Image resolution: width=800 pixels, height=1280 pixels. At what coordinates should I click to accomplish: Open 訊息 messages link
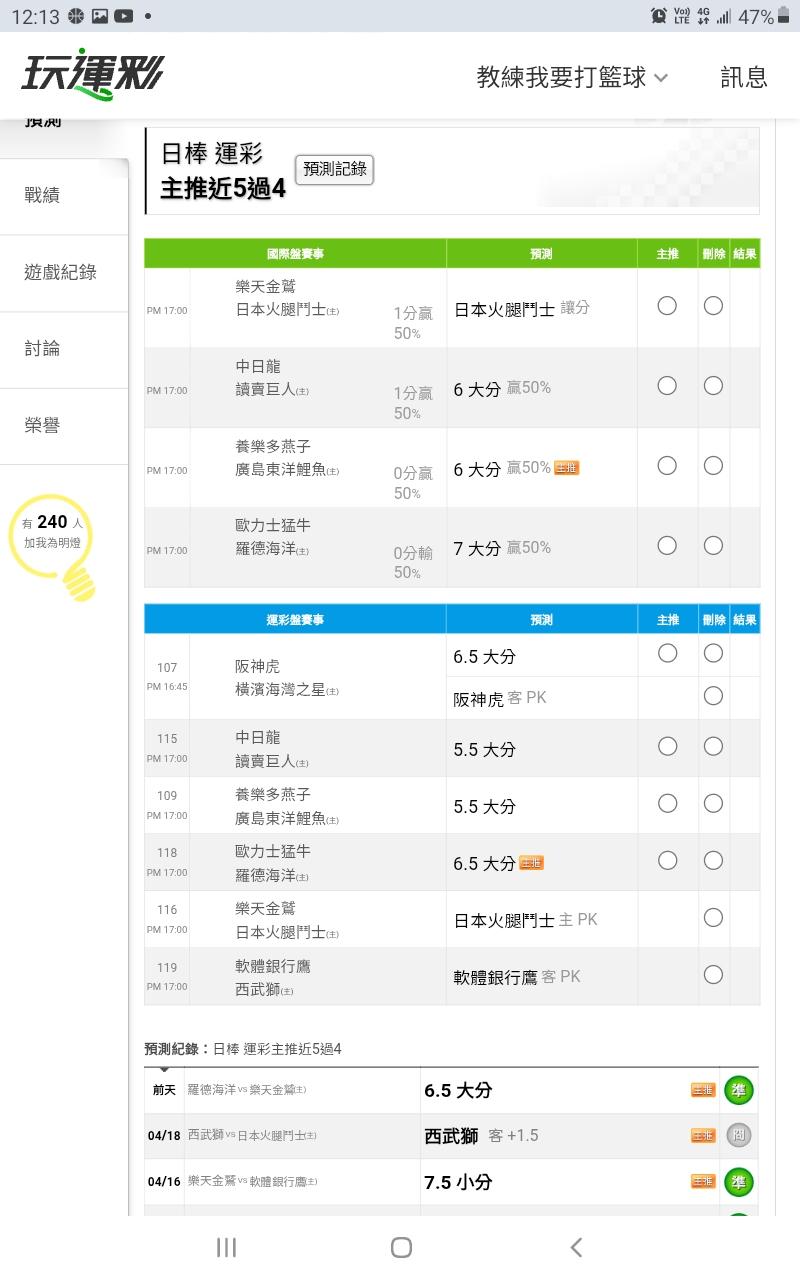(743, 77)
